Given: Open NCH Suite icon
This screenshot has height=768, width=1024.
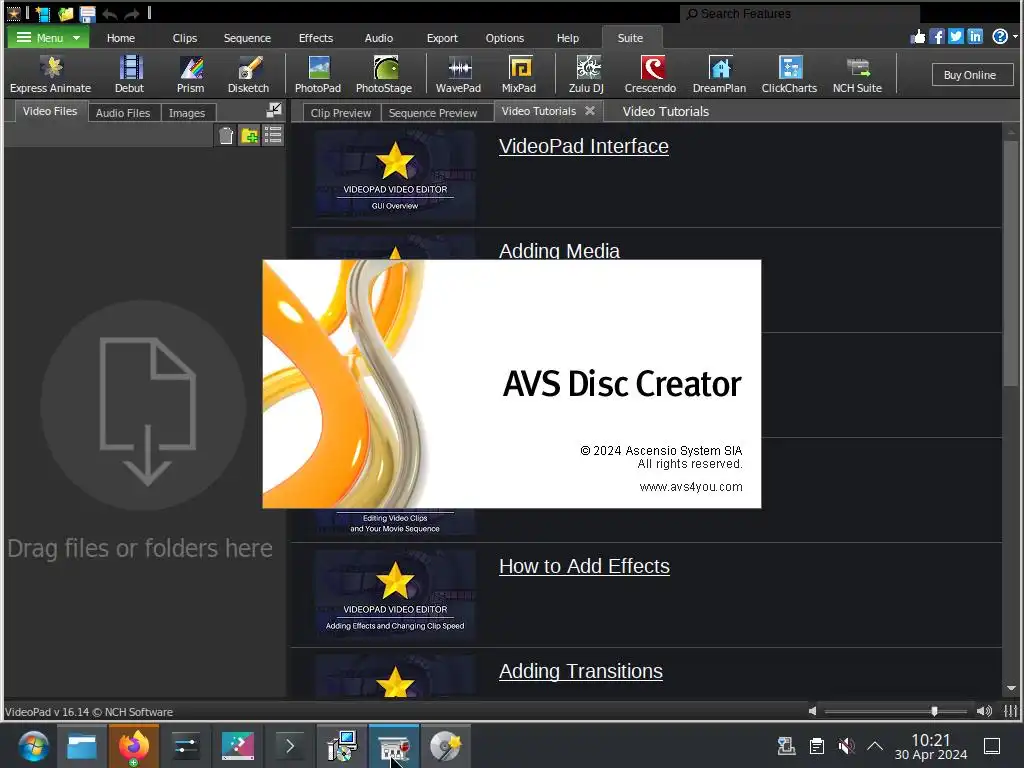Looking at the screenshot, I should (857, 74).
